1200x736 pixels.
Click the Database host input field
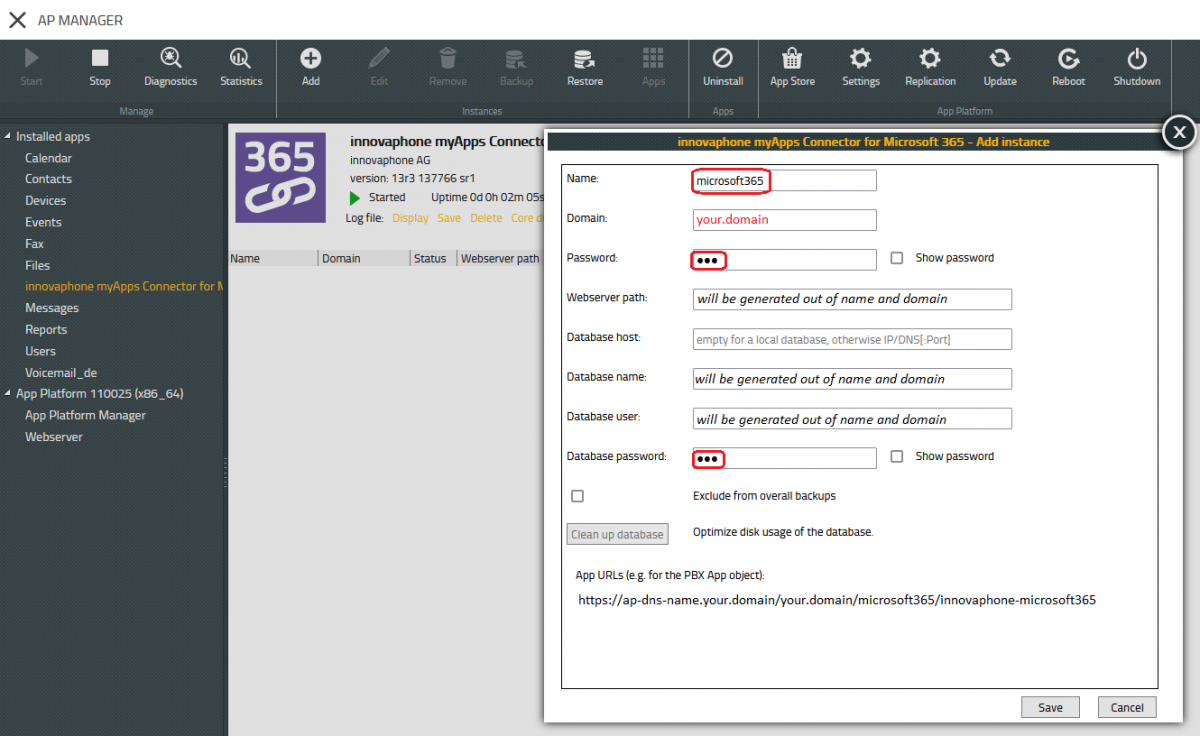(852, 339)
